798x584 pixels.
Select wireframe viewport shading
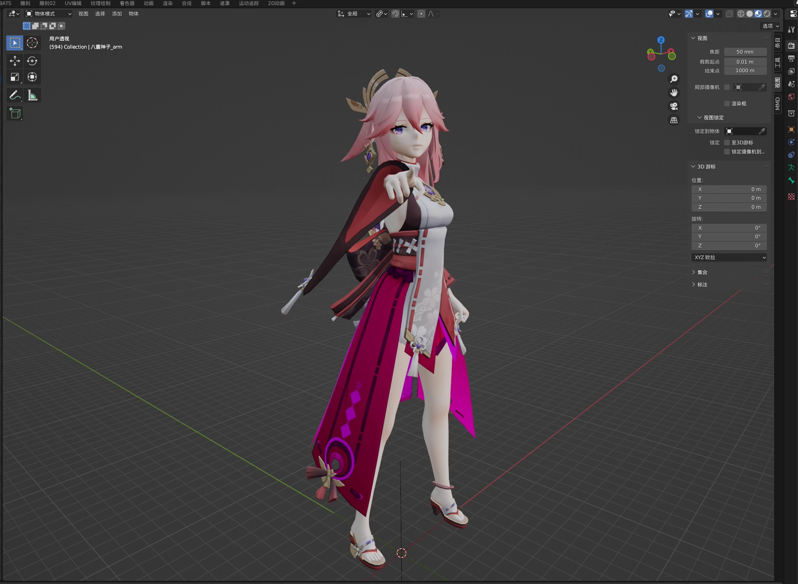[741, 14]
